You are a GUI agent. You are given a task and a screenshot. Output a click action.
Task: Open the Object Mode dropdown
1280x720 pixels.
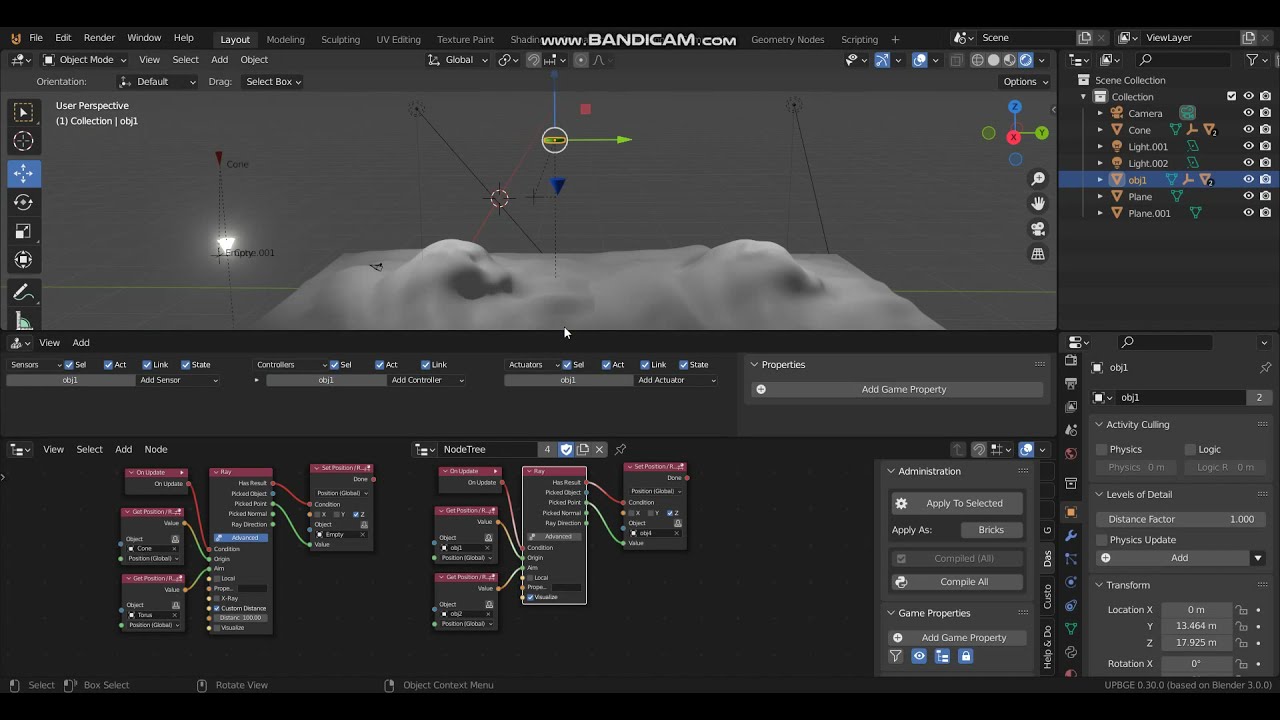[84, 60]
